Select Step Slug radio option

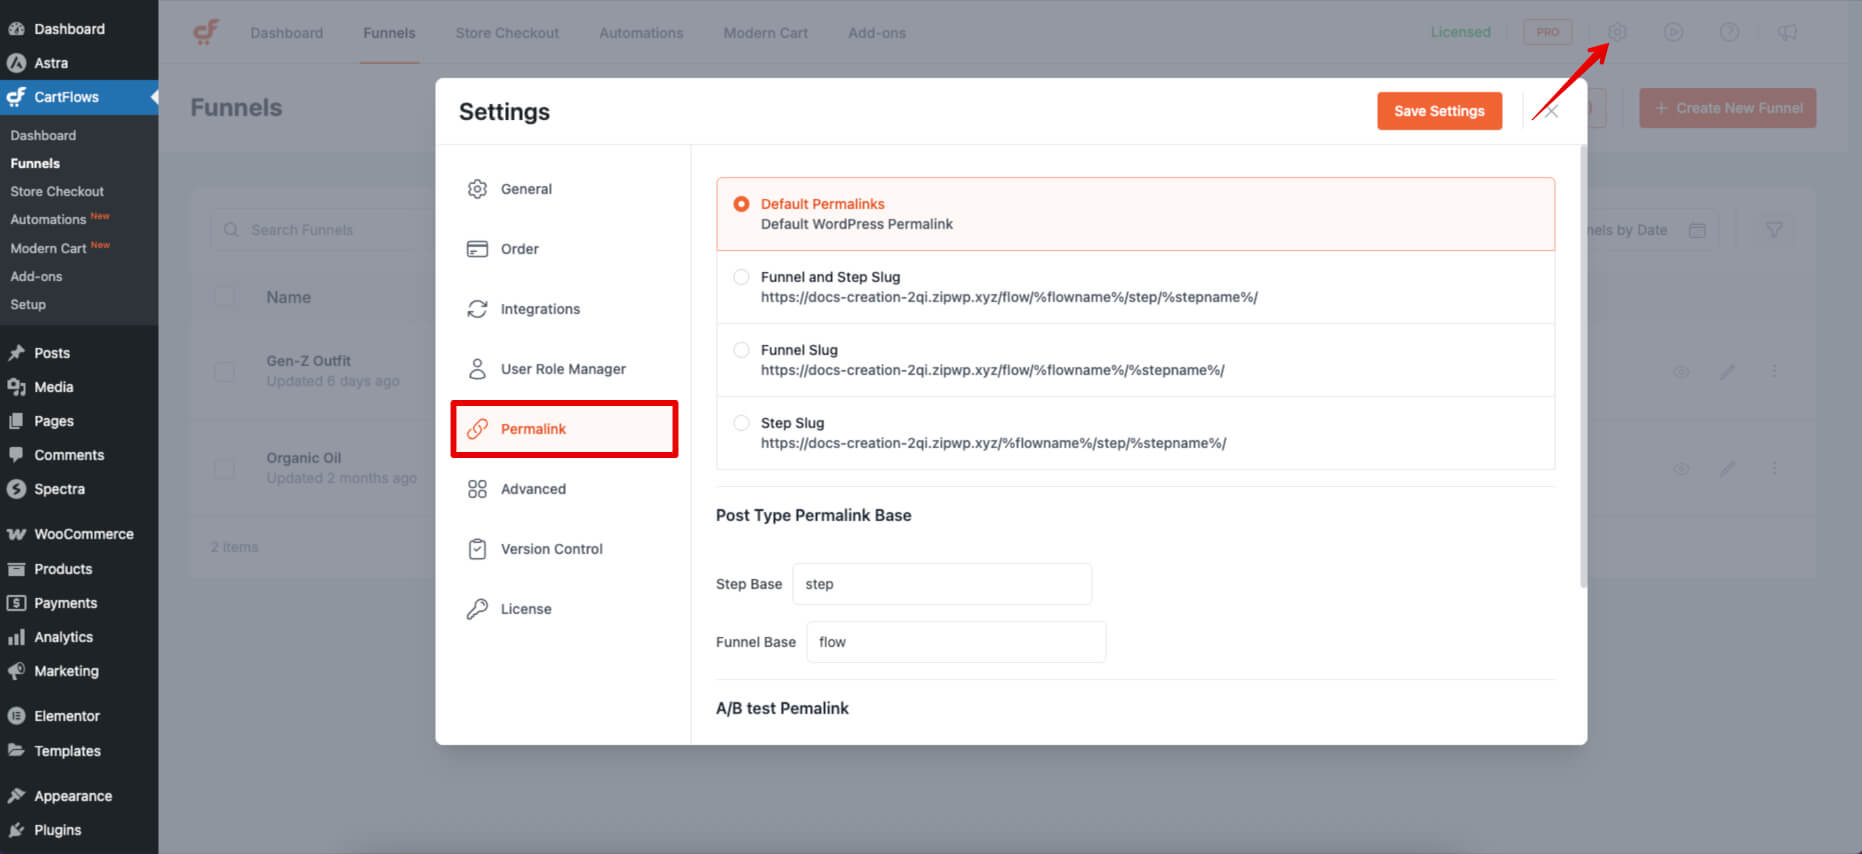pos(741,423)
